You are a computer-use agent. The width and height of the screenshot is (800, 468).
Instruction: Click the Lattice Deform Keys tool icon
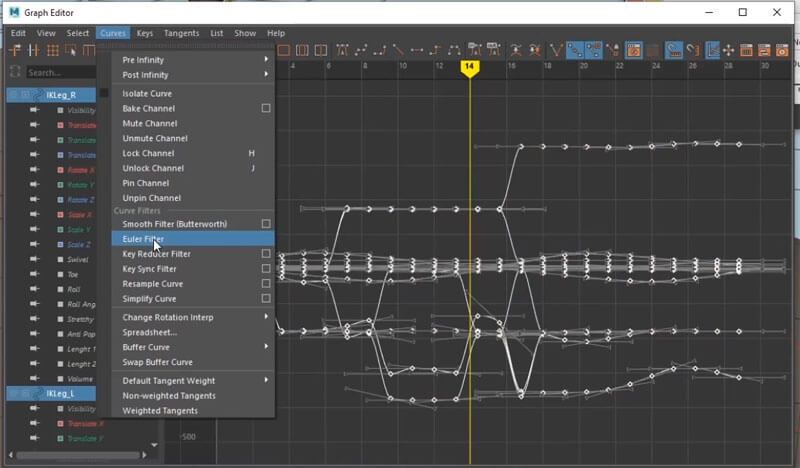[x=52, y=49]
